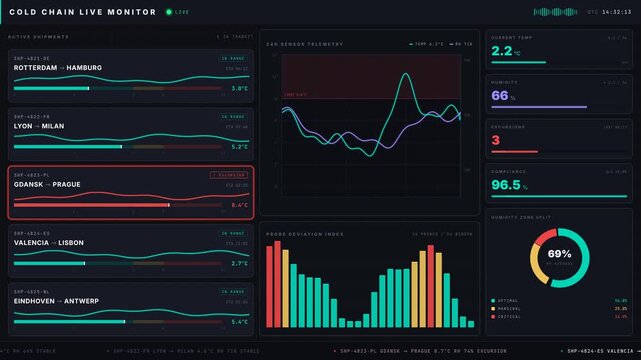Screen dimensions: 641x360
Task: Click the PROBE DEVIATION INDEX heading
Action: (305, 234)
